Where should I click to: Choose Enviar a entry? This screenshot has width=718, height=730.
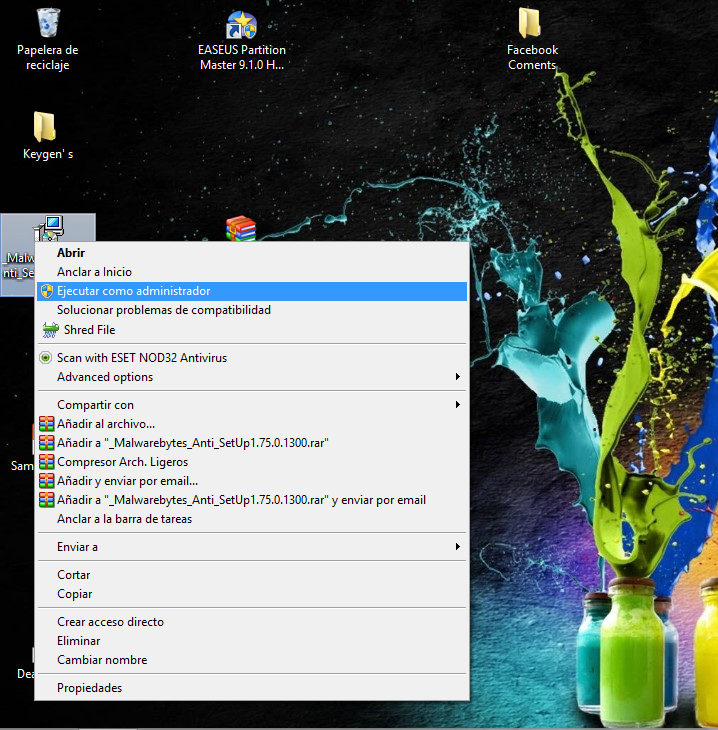252,547
